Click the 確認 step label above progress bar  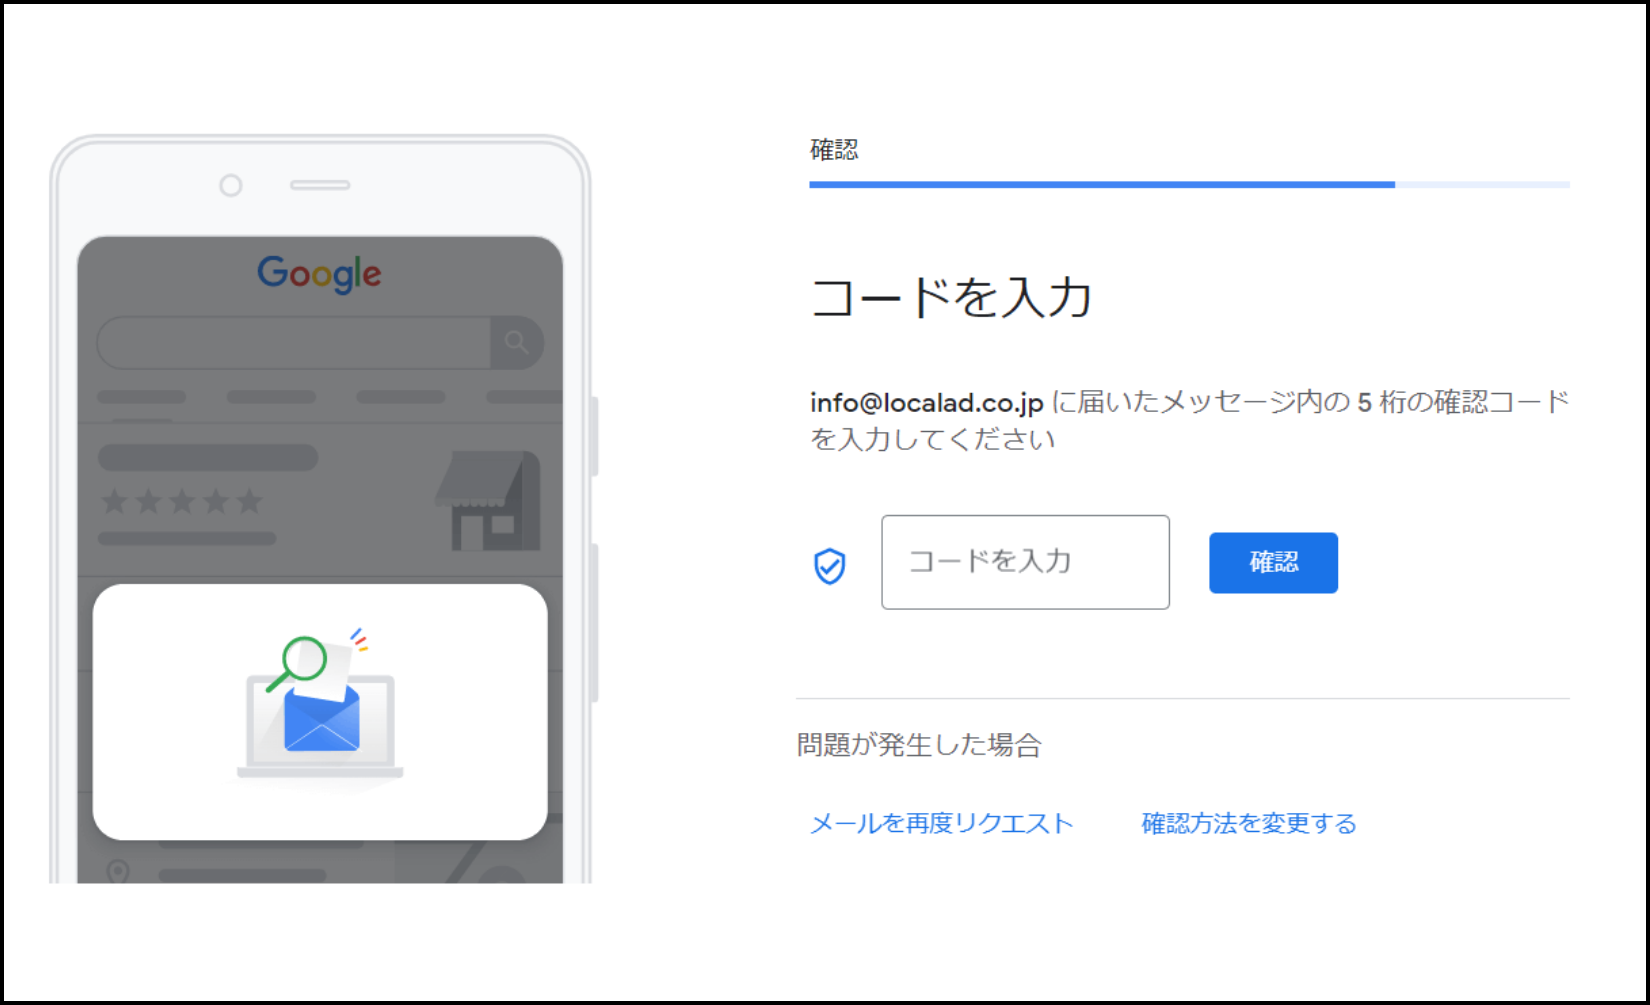coord(834,150)
